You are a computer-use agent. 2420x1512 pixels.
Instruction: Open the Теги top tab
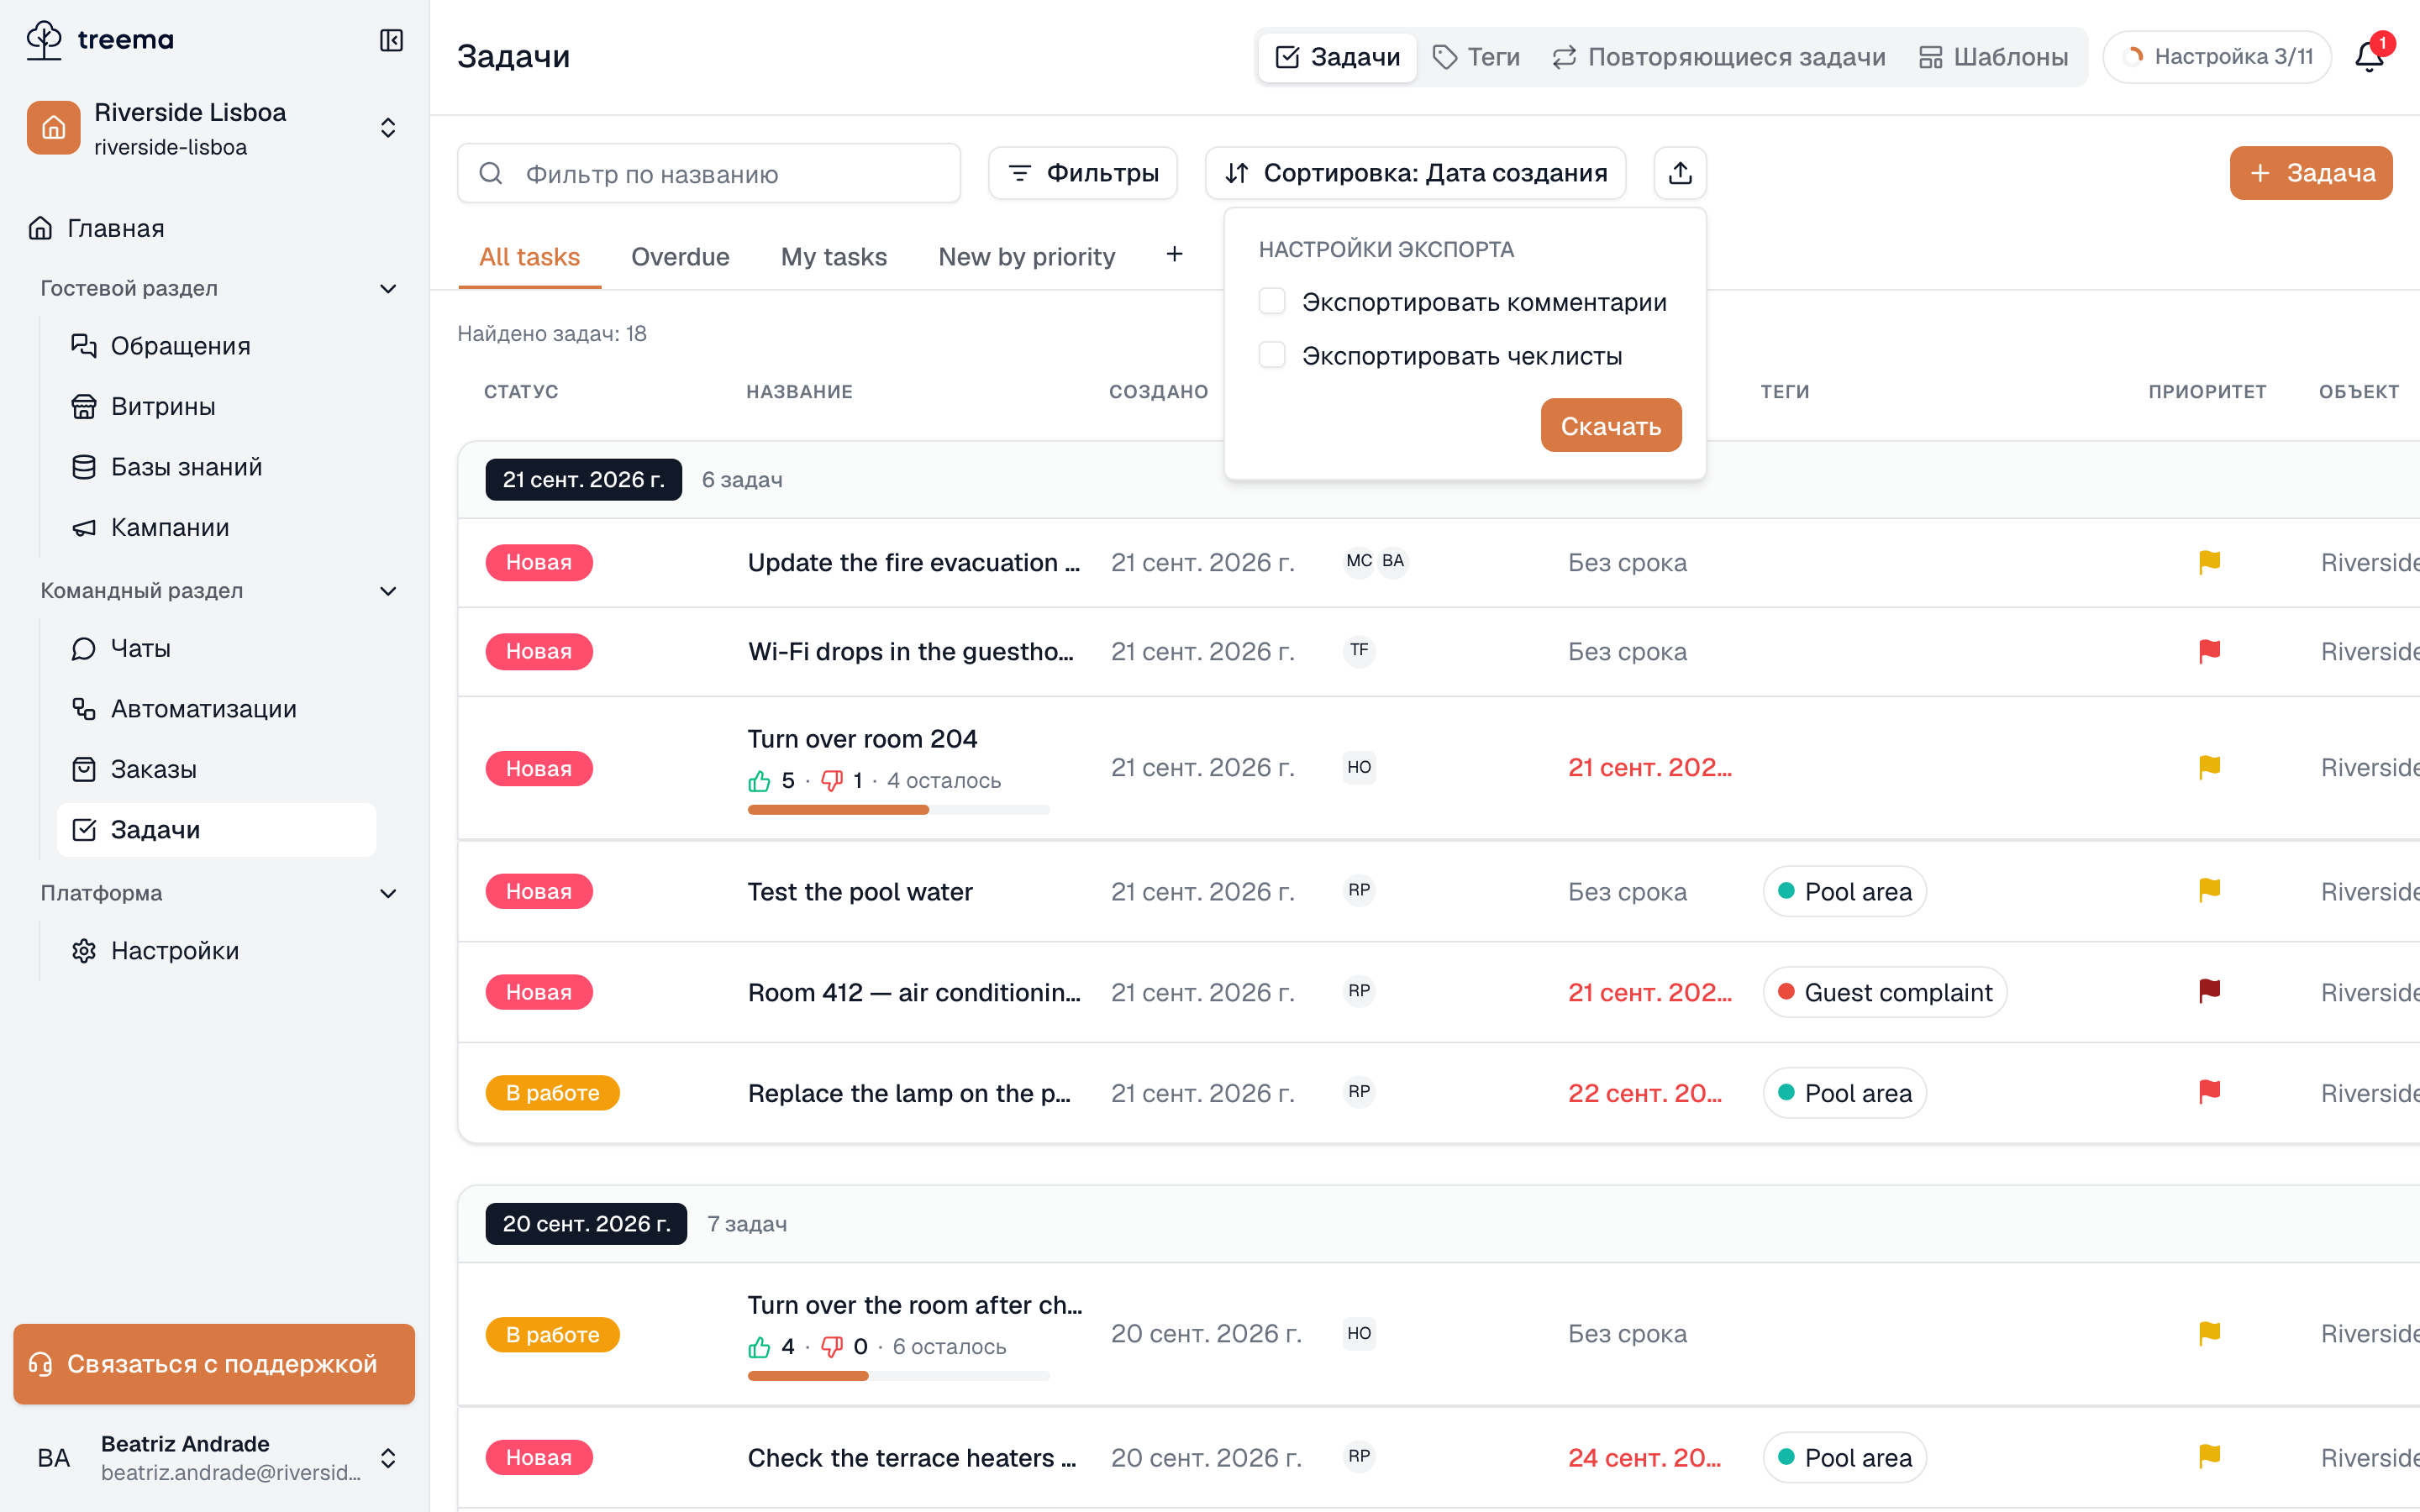[1476, 57]
